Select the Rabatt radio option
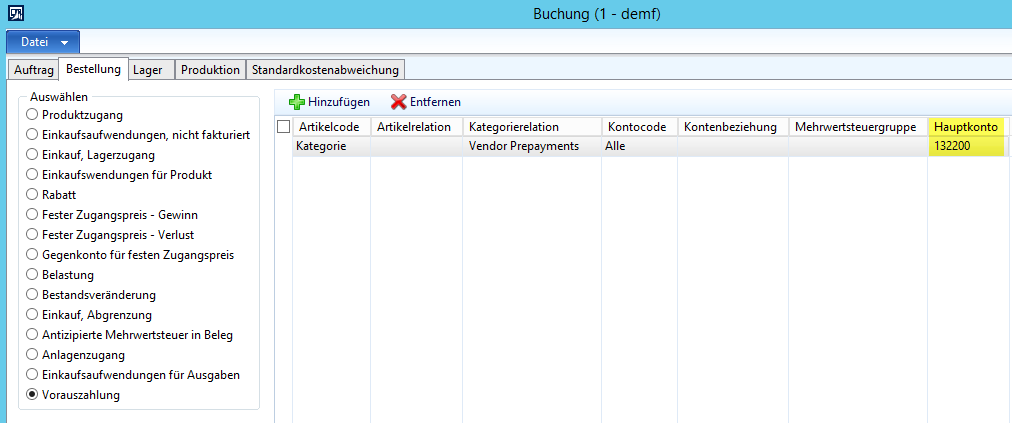Viewport: 1012px width, 423px height. pyautogui.click(x=33, y=195)
